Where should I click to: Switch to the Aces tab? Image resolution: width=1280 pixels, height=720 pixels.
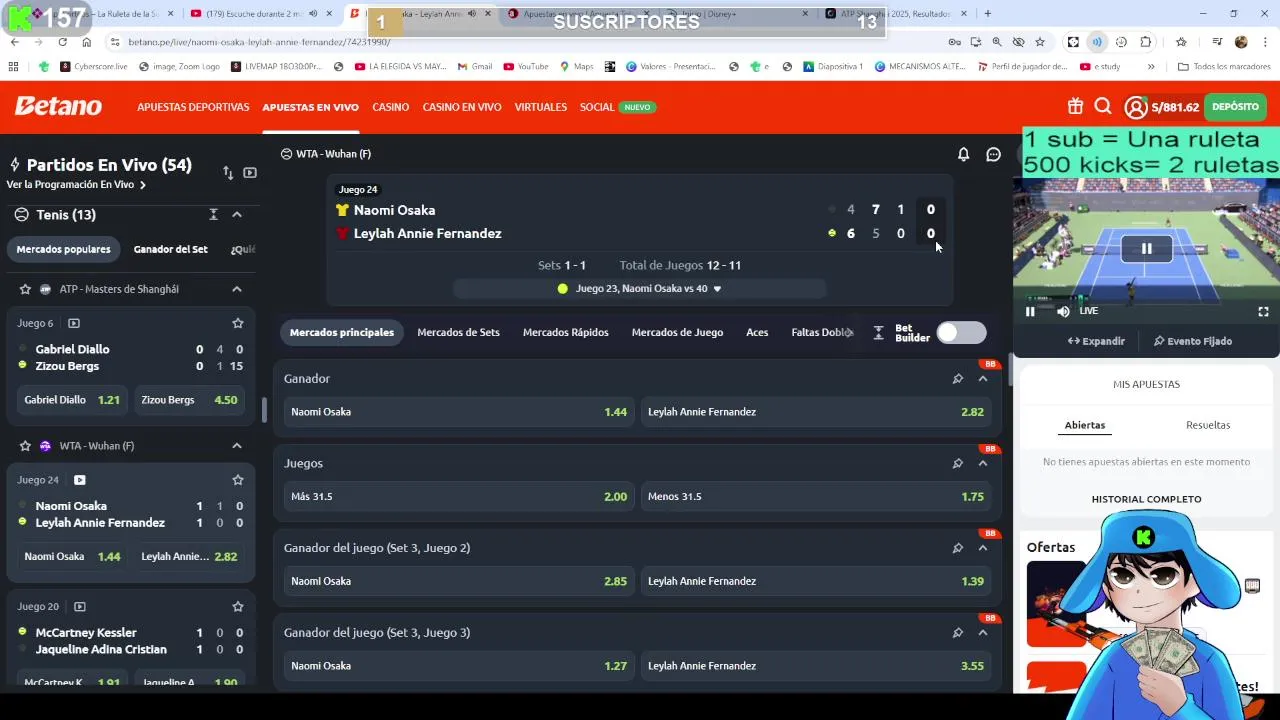click(757, 333)
